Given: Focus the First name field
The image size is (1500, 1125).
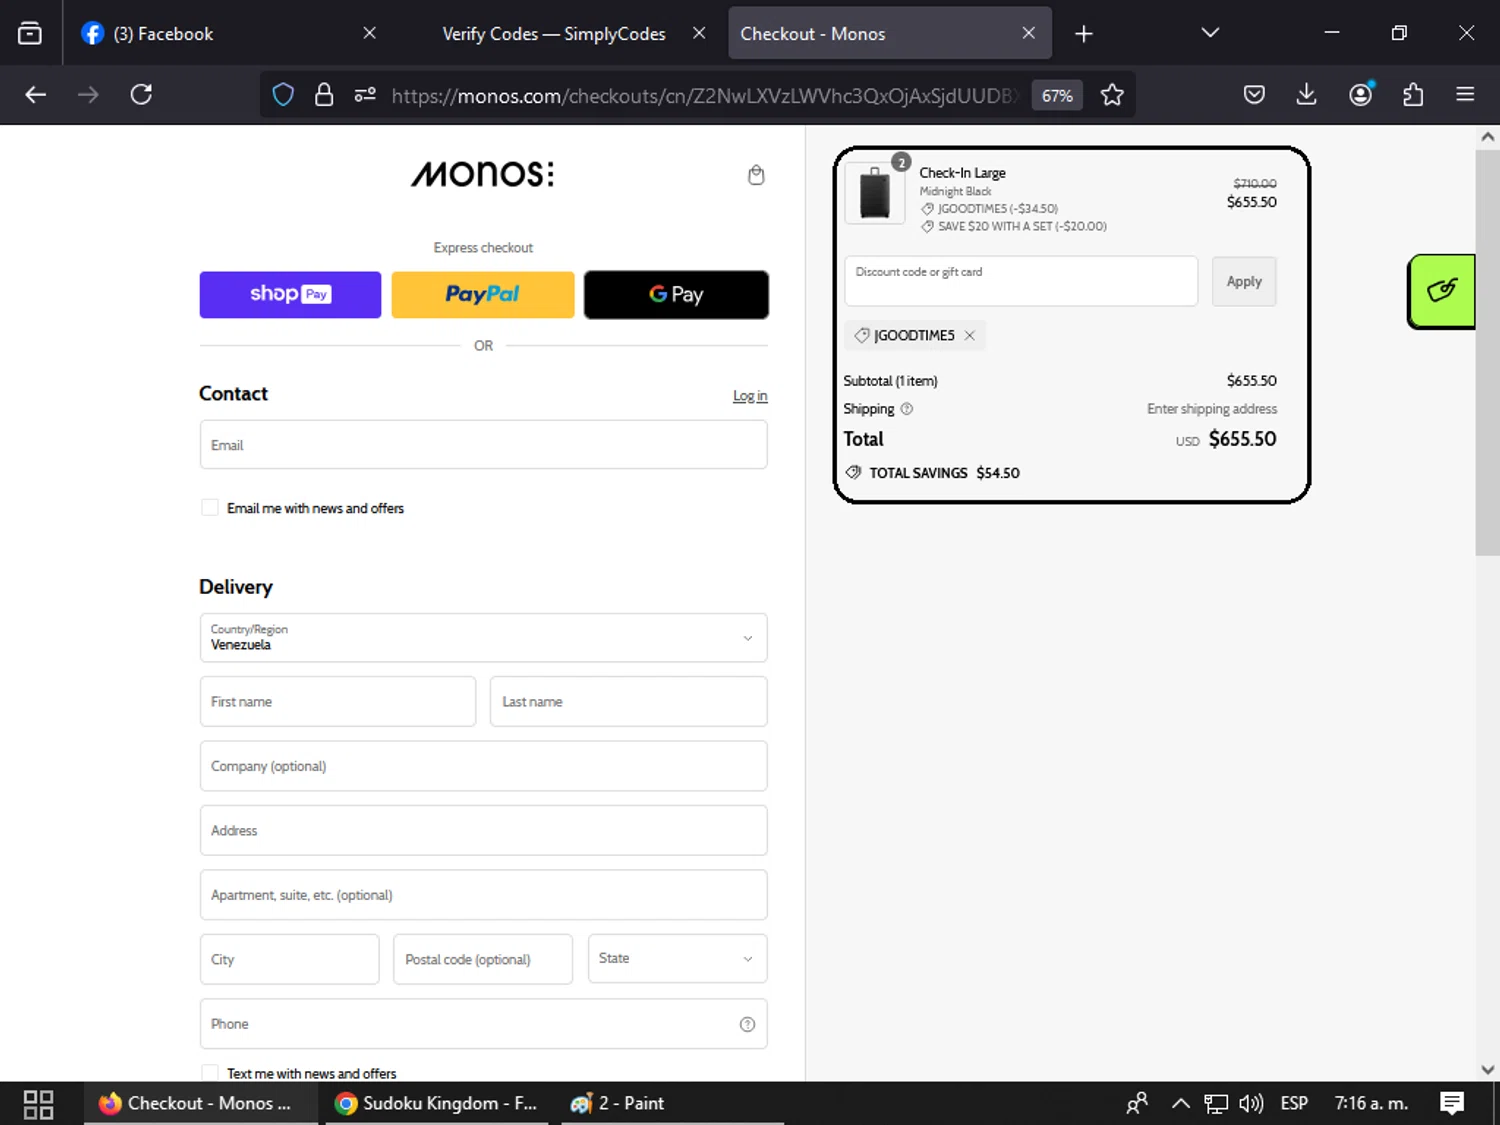Looking at the screenshot, I should tap(338, 702).
